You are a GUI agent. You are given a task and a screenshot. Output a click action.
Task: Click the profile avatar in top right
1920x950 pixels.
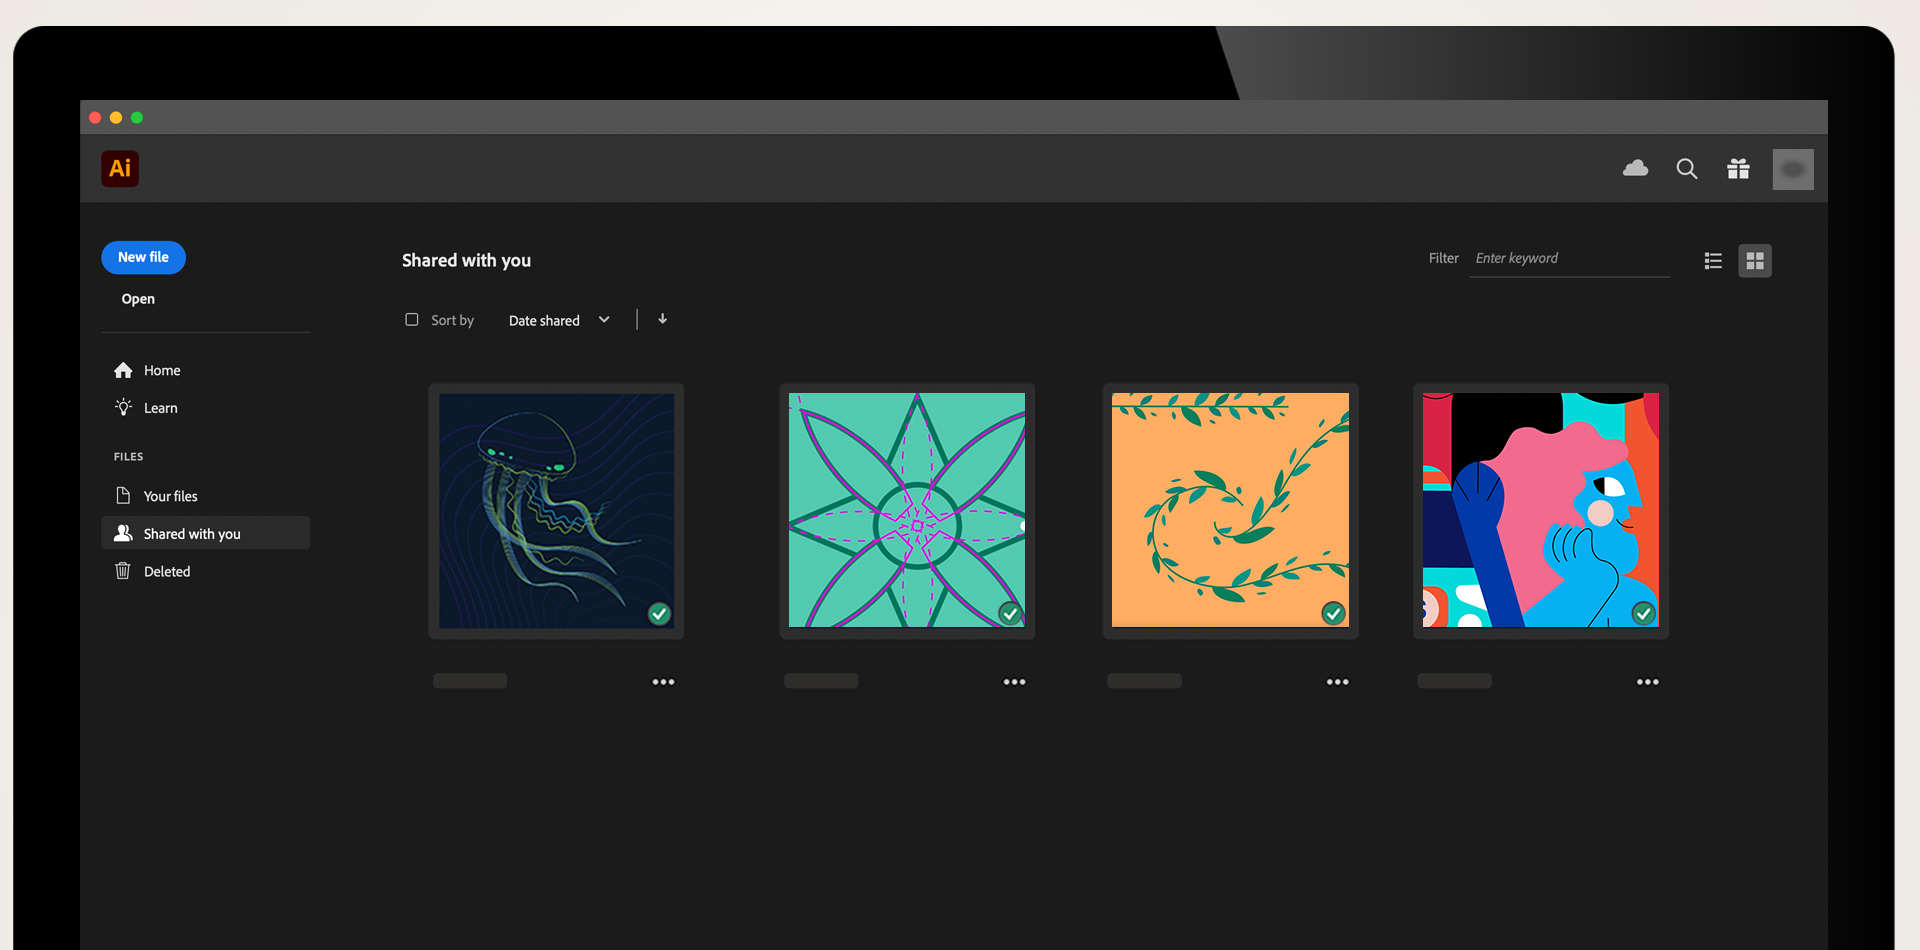pyautogui.click(x=1793, y=169)
